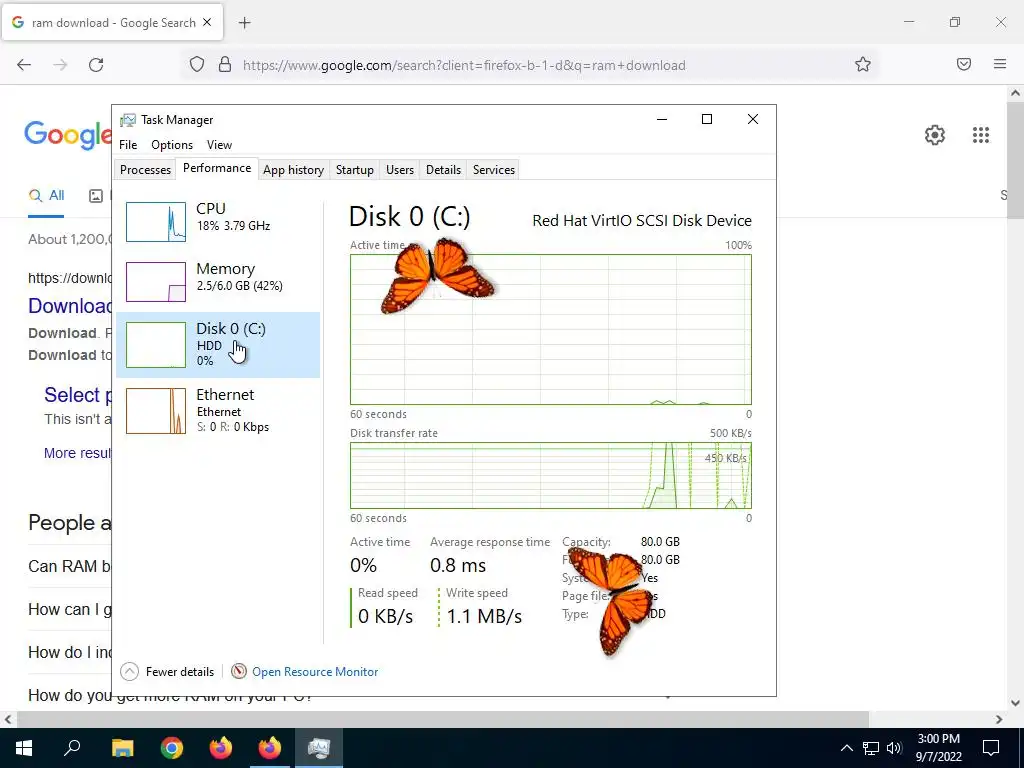
Task: Click the Firefox address bar URL
Action: pos(464,65)
